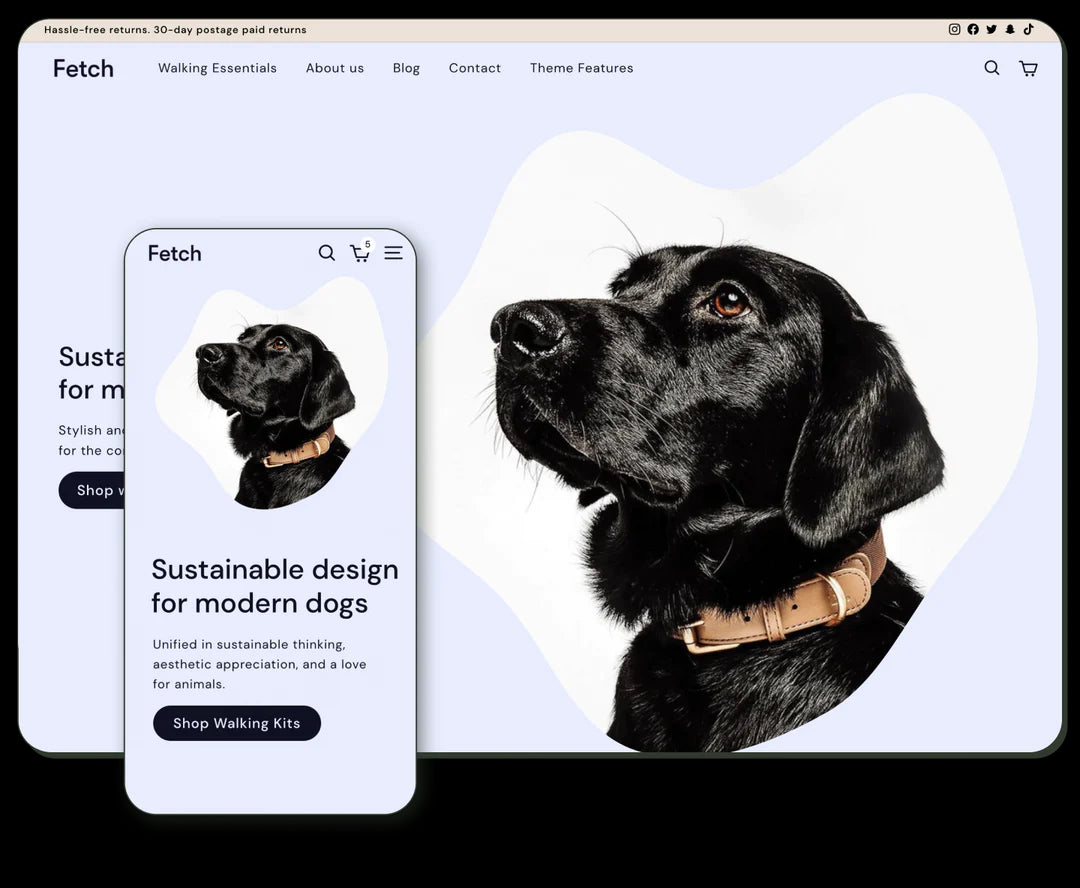
Task: Open the Instagram social icon
Action: click(x=954, y=29)
